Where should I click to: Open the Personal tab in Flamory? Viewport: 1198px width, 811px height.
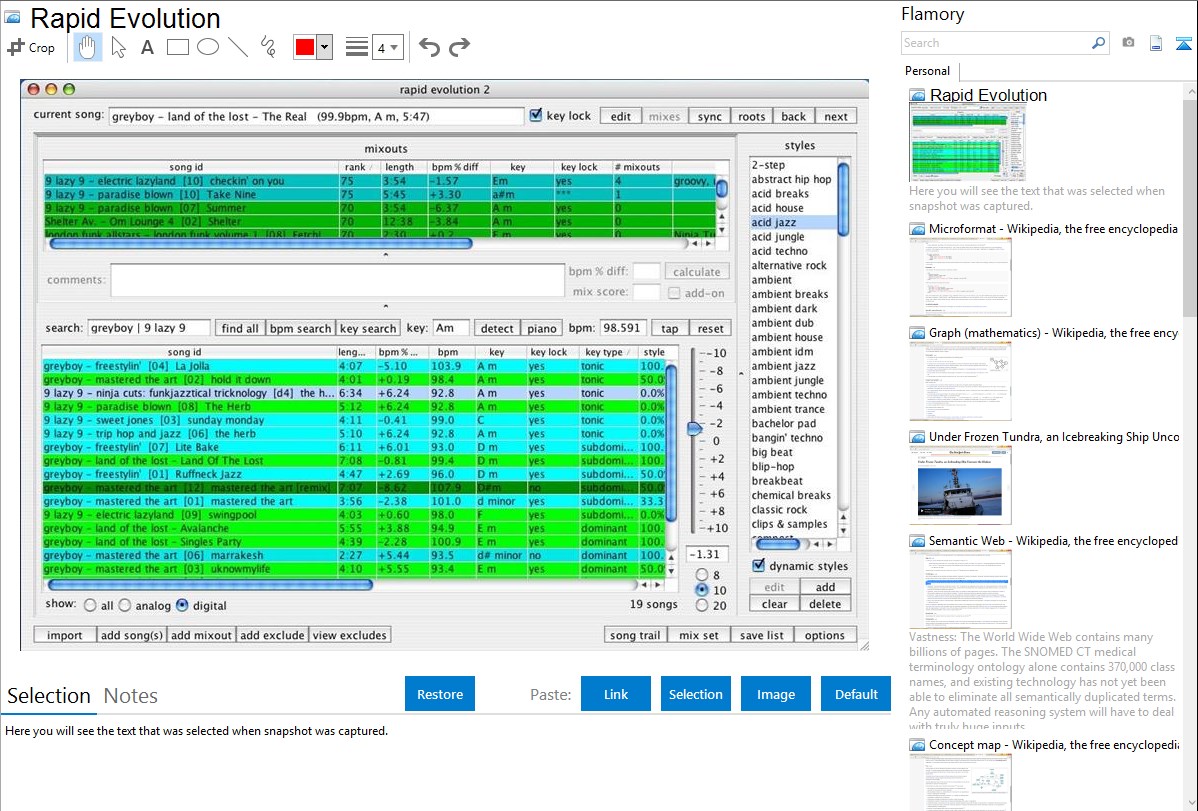927,71
